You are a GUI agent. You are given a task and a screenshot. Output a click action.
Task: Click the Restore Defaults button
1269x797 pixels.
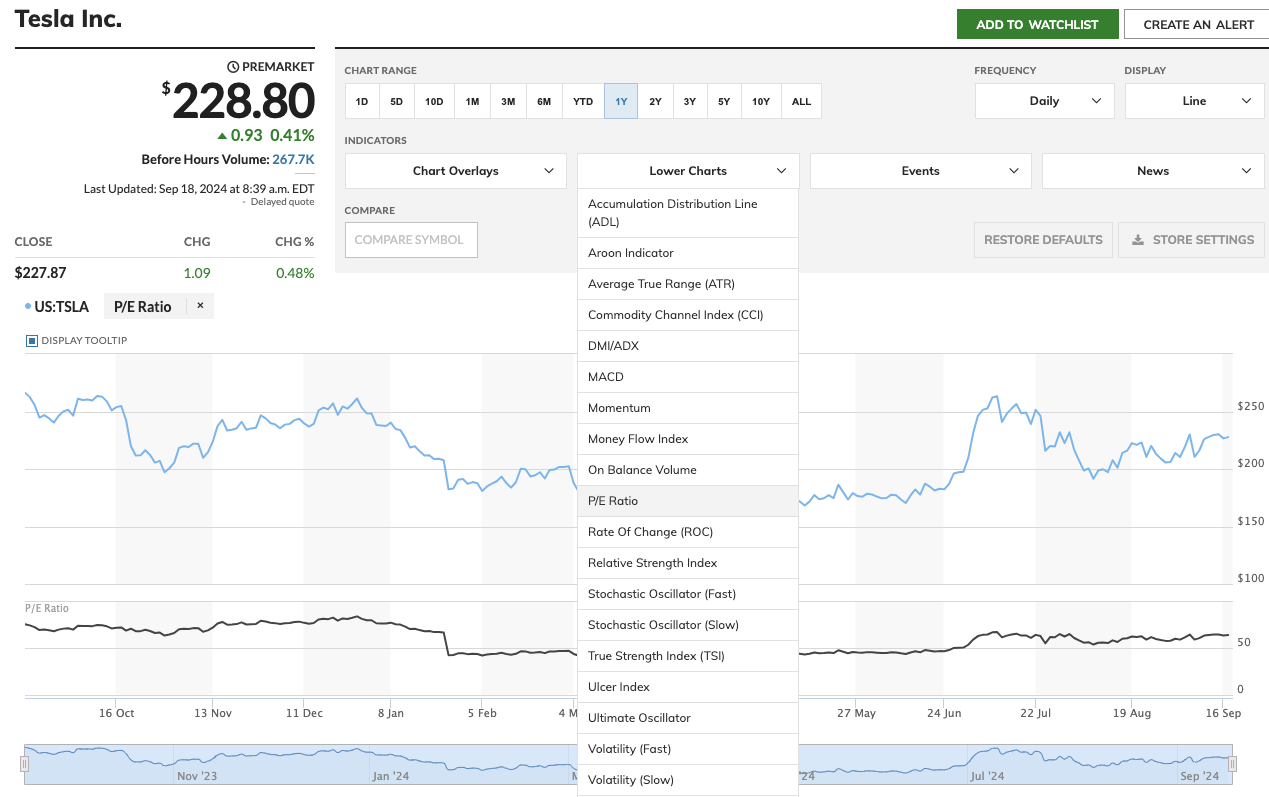[x=1043, y=240]
